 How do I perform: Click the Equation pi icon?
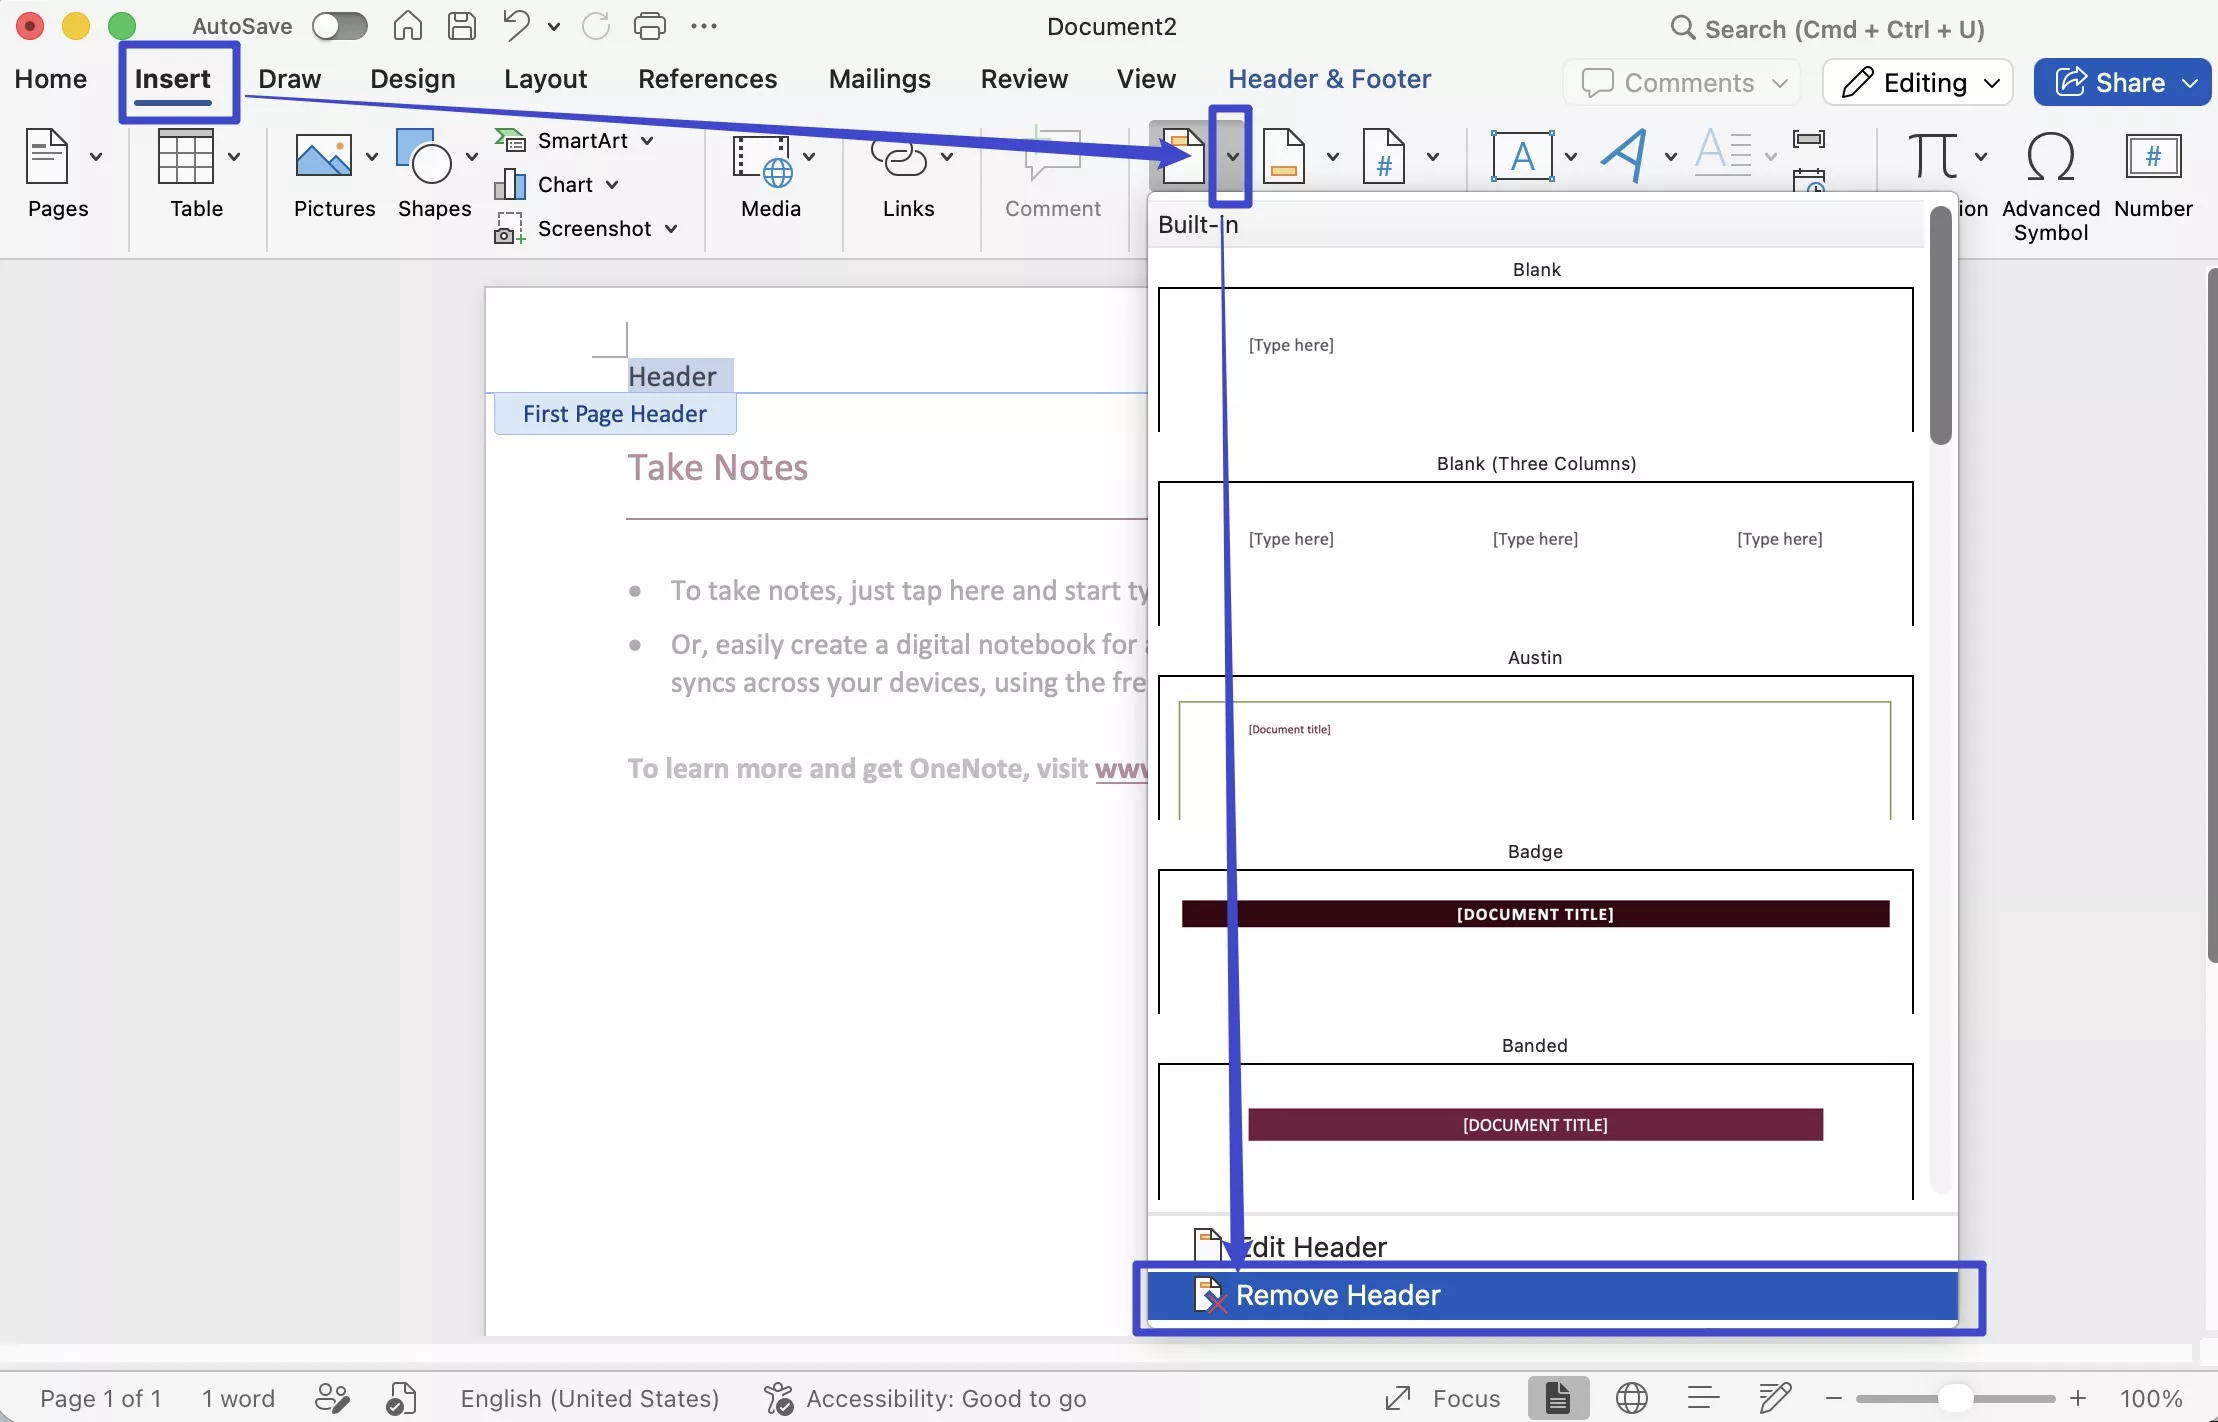[x=1932, y=157]
